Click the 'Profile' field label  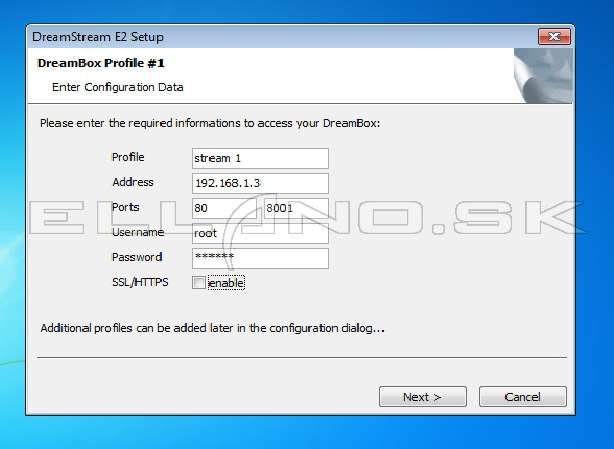[x=128, y=157]
